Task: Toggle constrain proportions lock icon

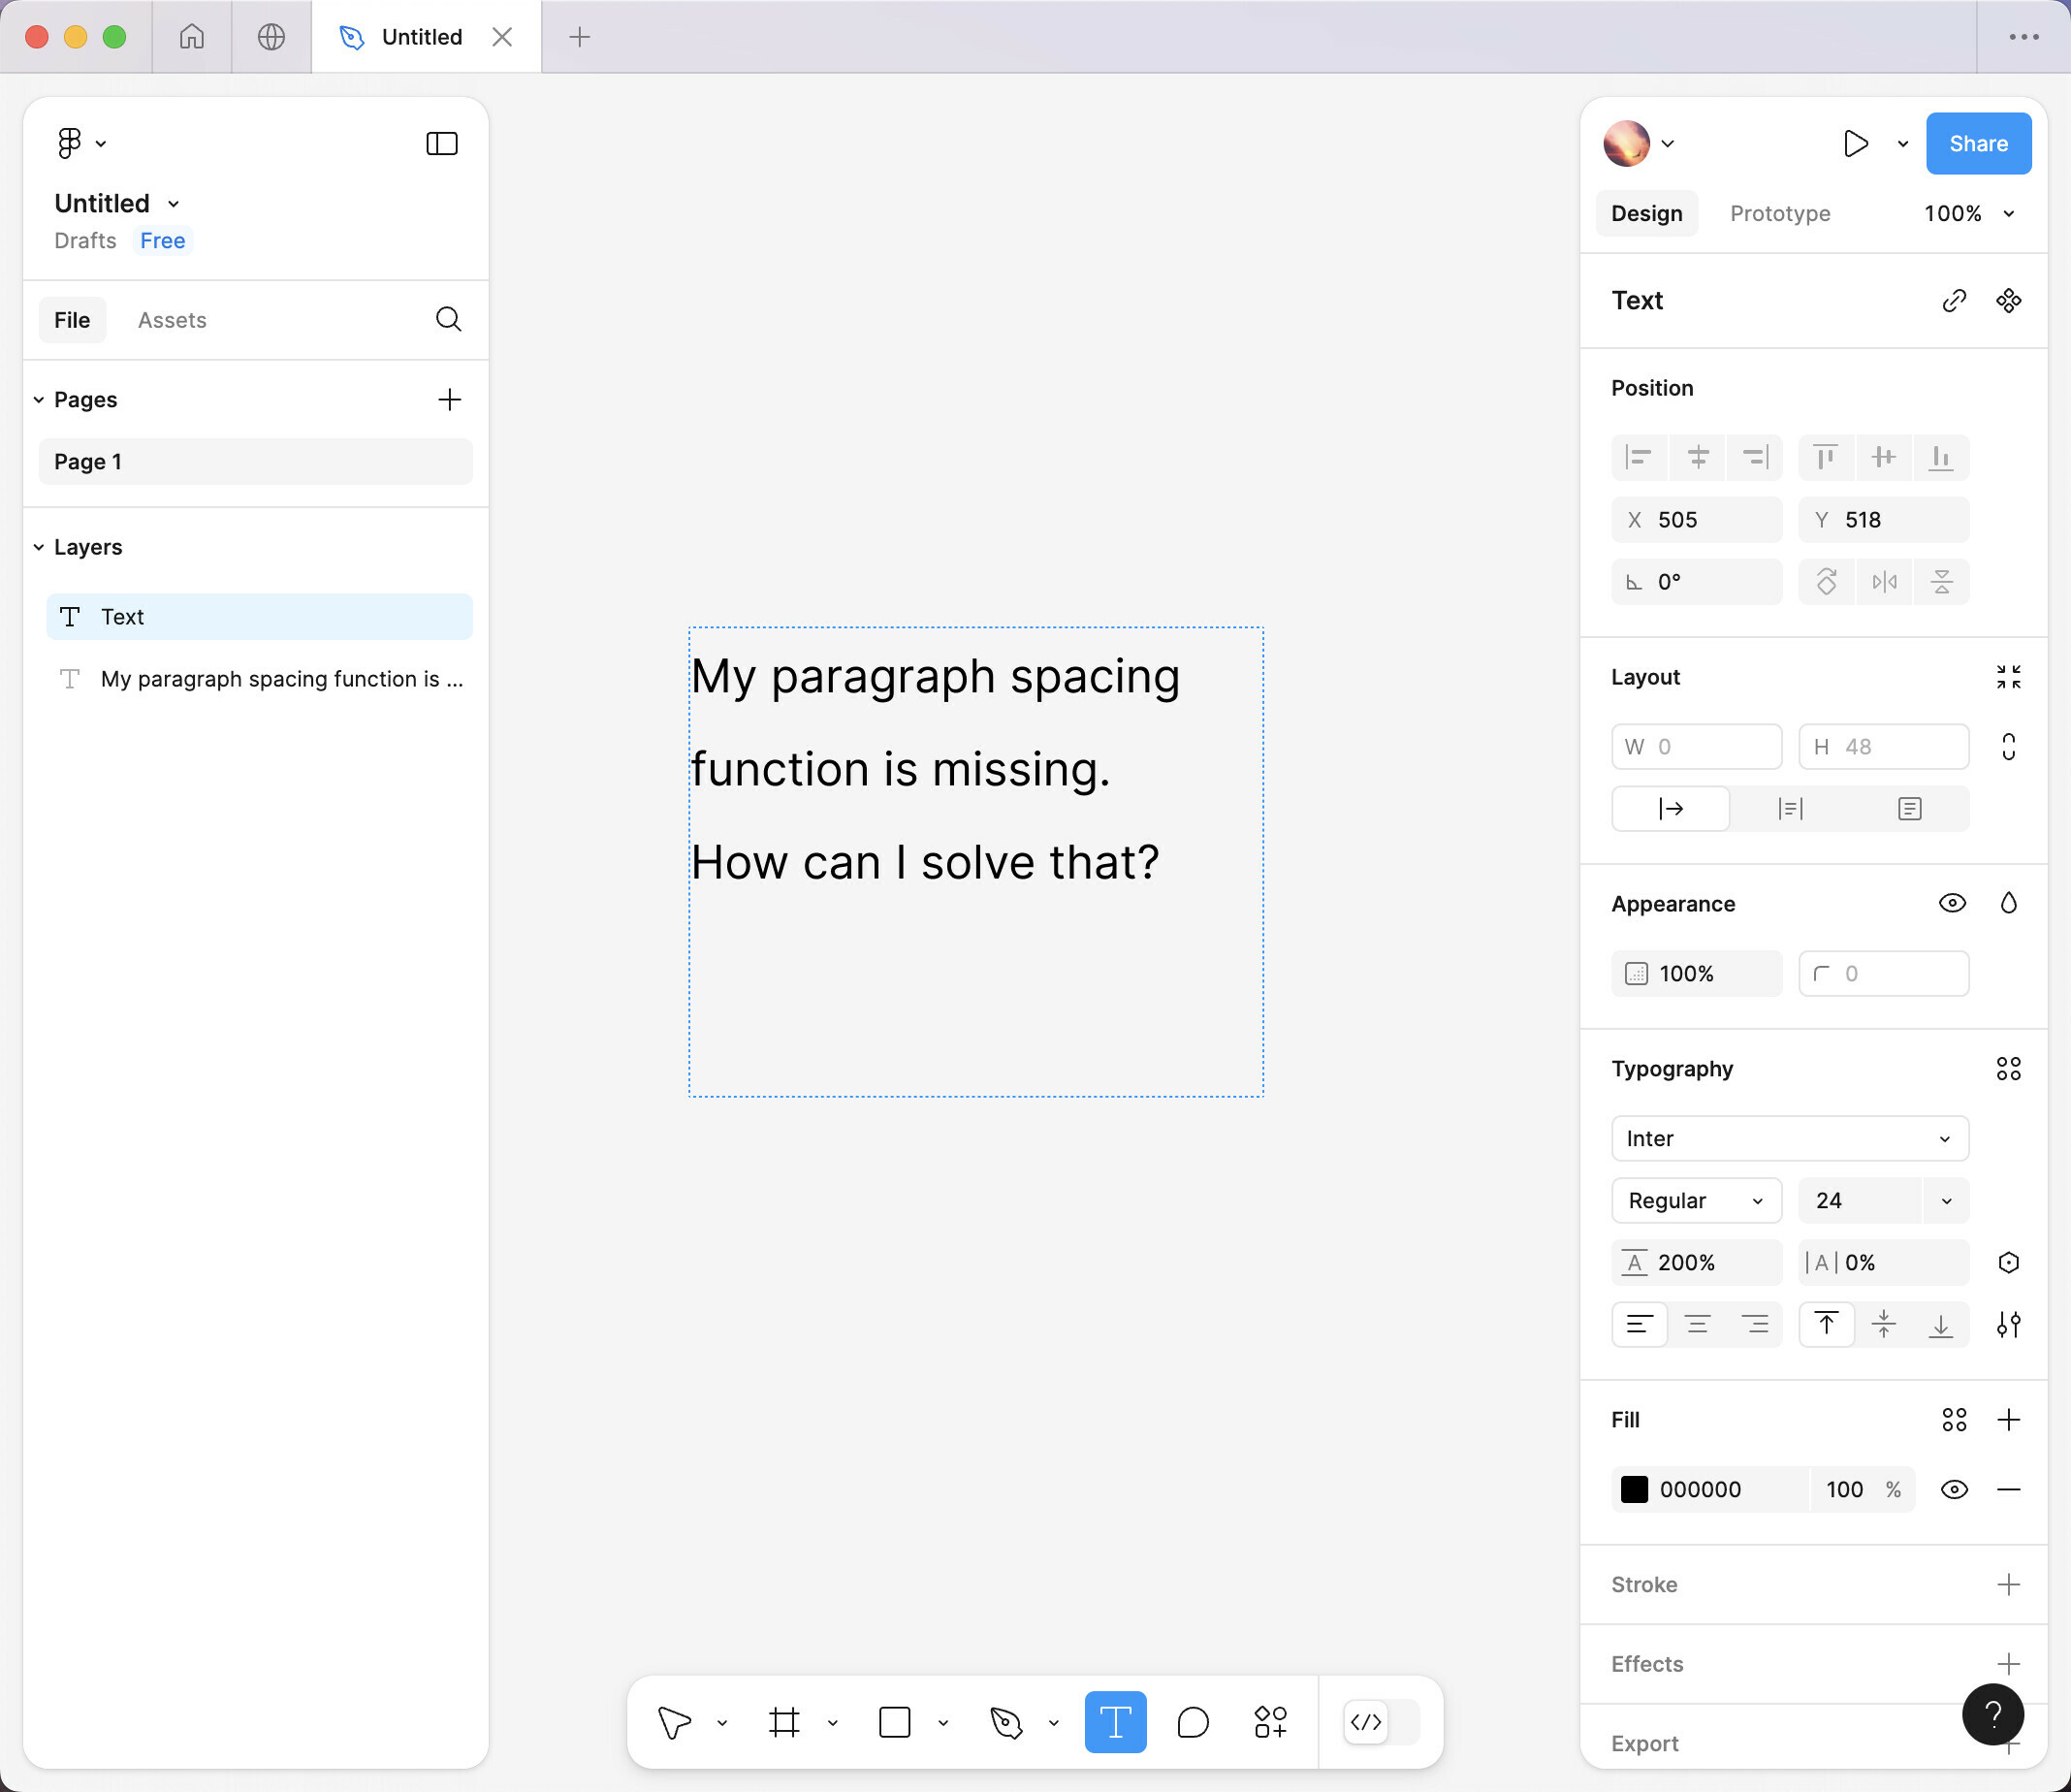Action: 2008,747
